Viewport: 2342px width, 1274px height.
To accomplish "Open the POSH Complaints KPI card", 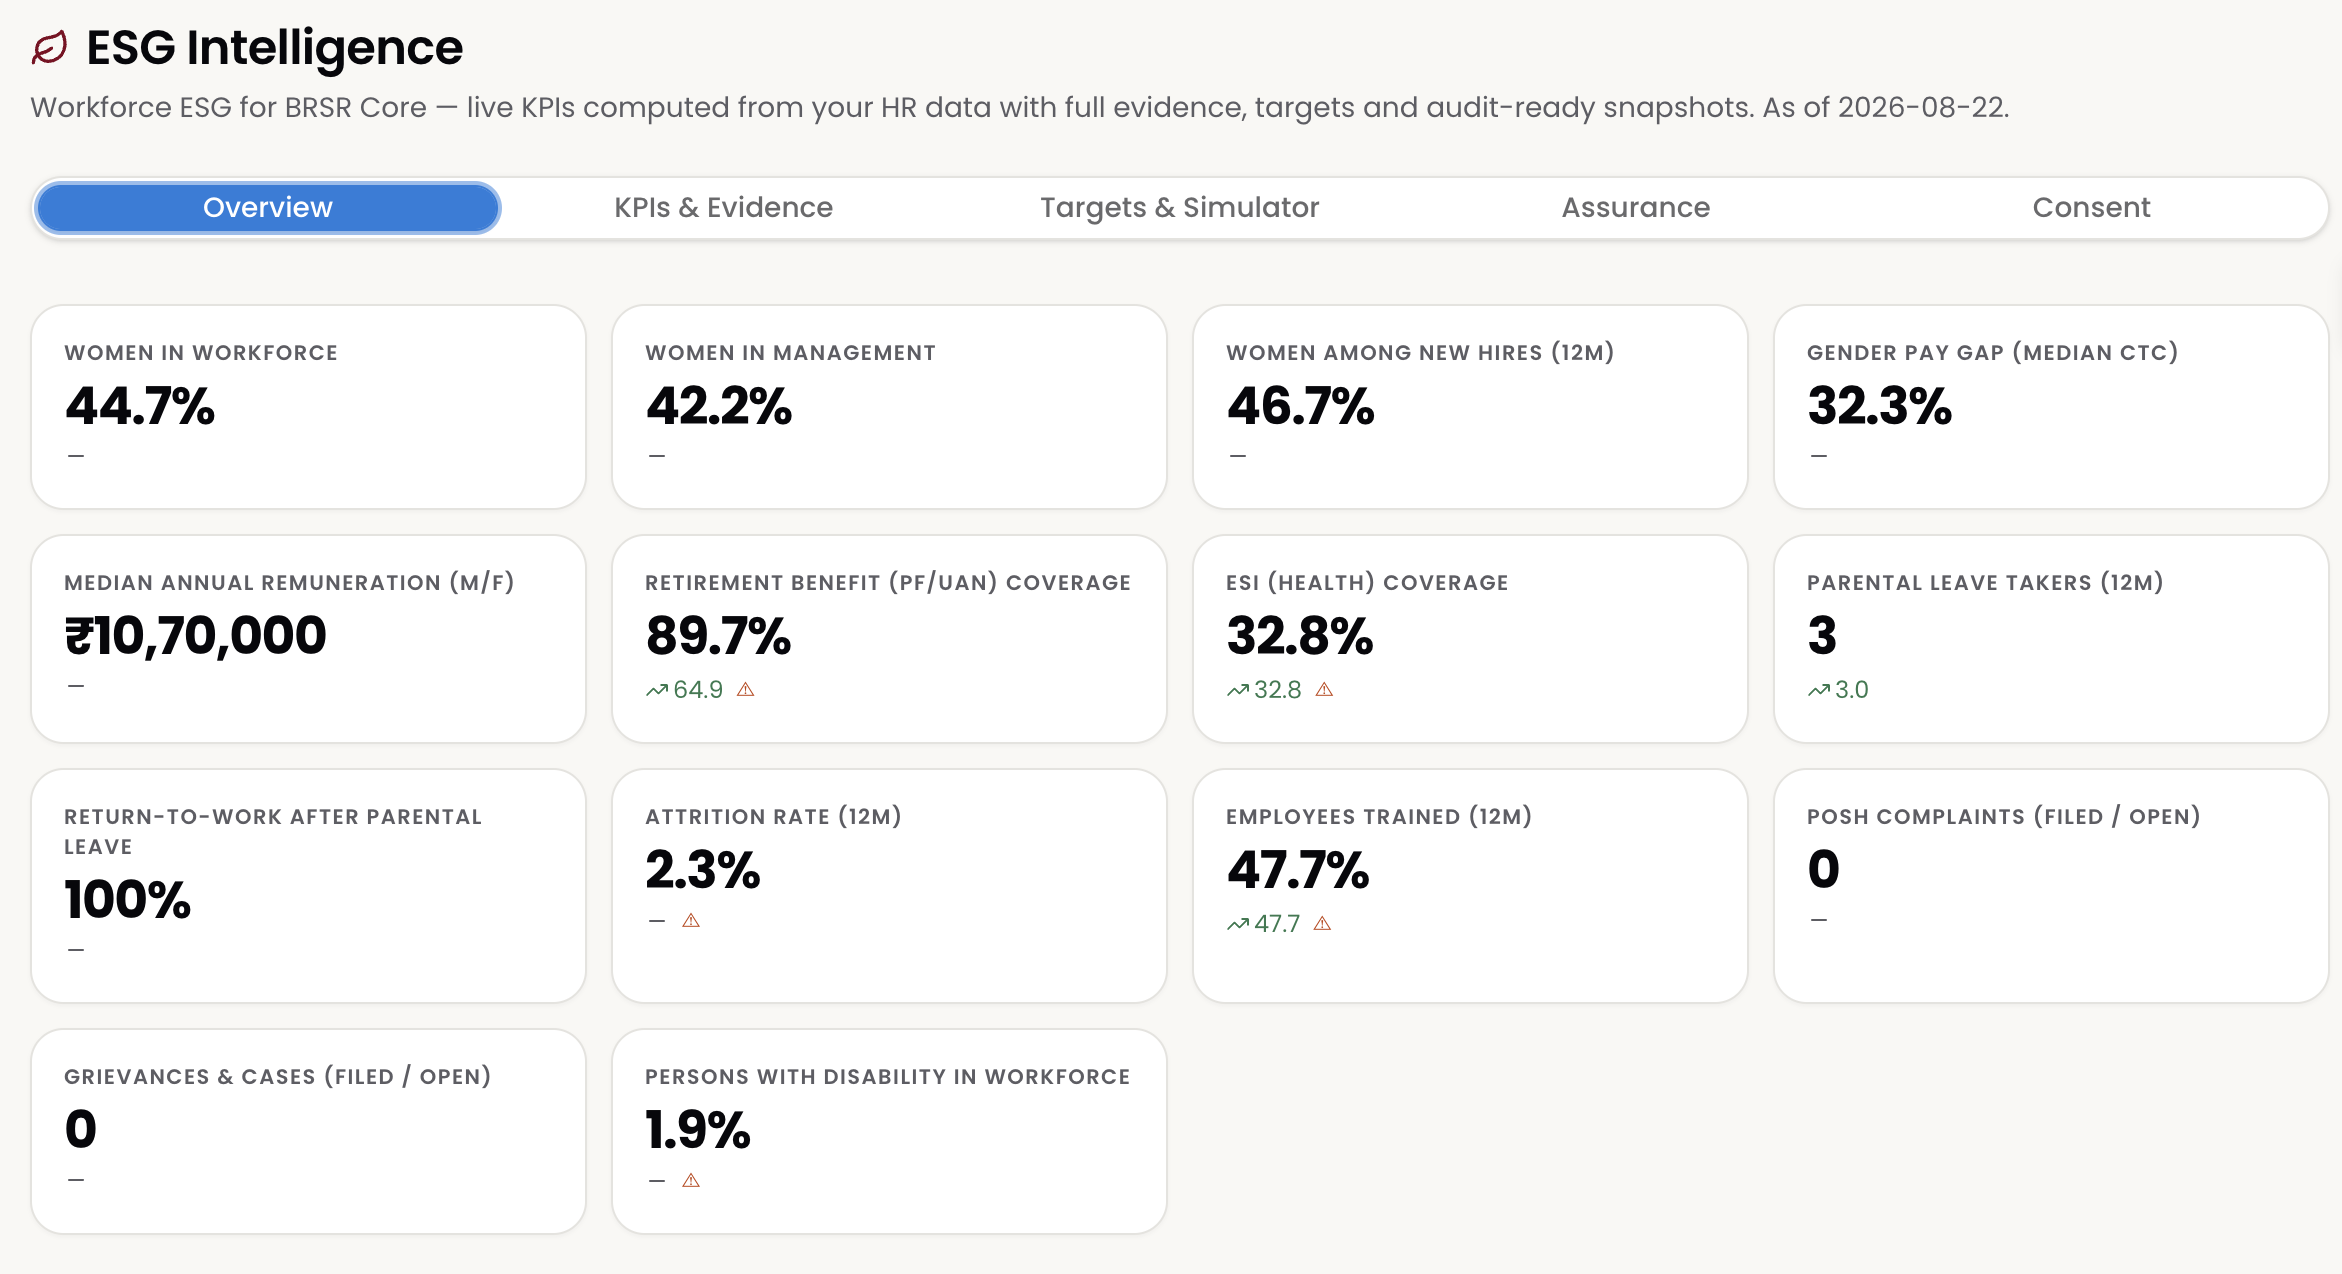I will (2051, 886).
